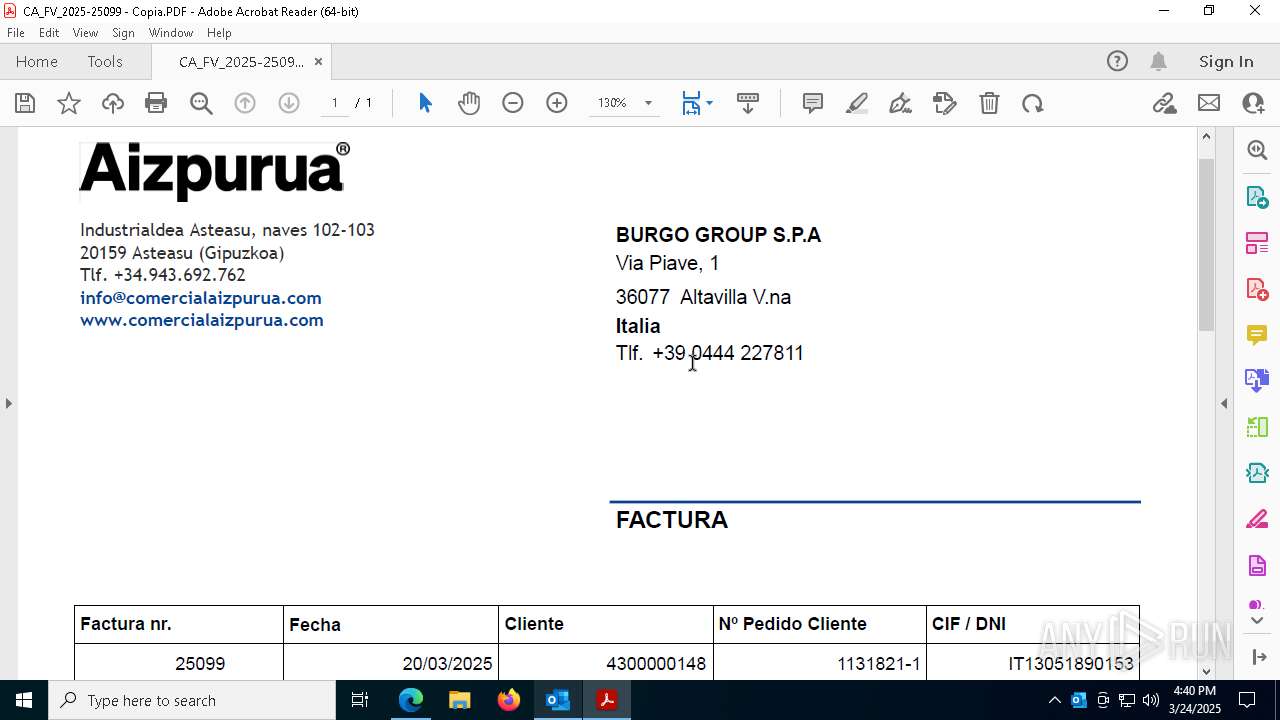Open the Window menu
The width and height of the screenshot is (1280, 720).
point(171,33)
